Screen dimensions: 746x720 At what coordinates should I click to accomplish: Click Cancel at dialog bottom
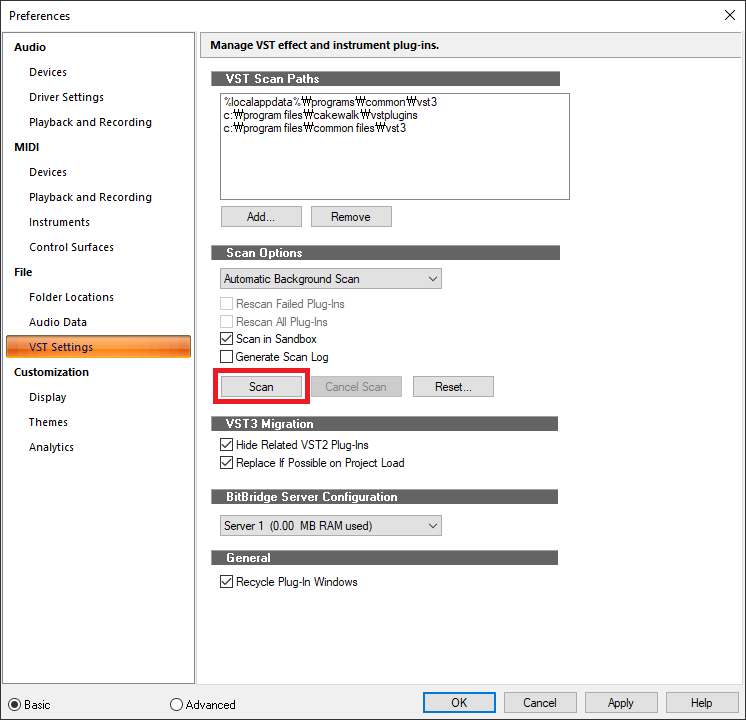point(540,702)
